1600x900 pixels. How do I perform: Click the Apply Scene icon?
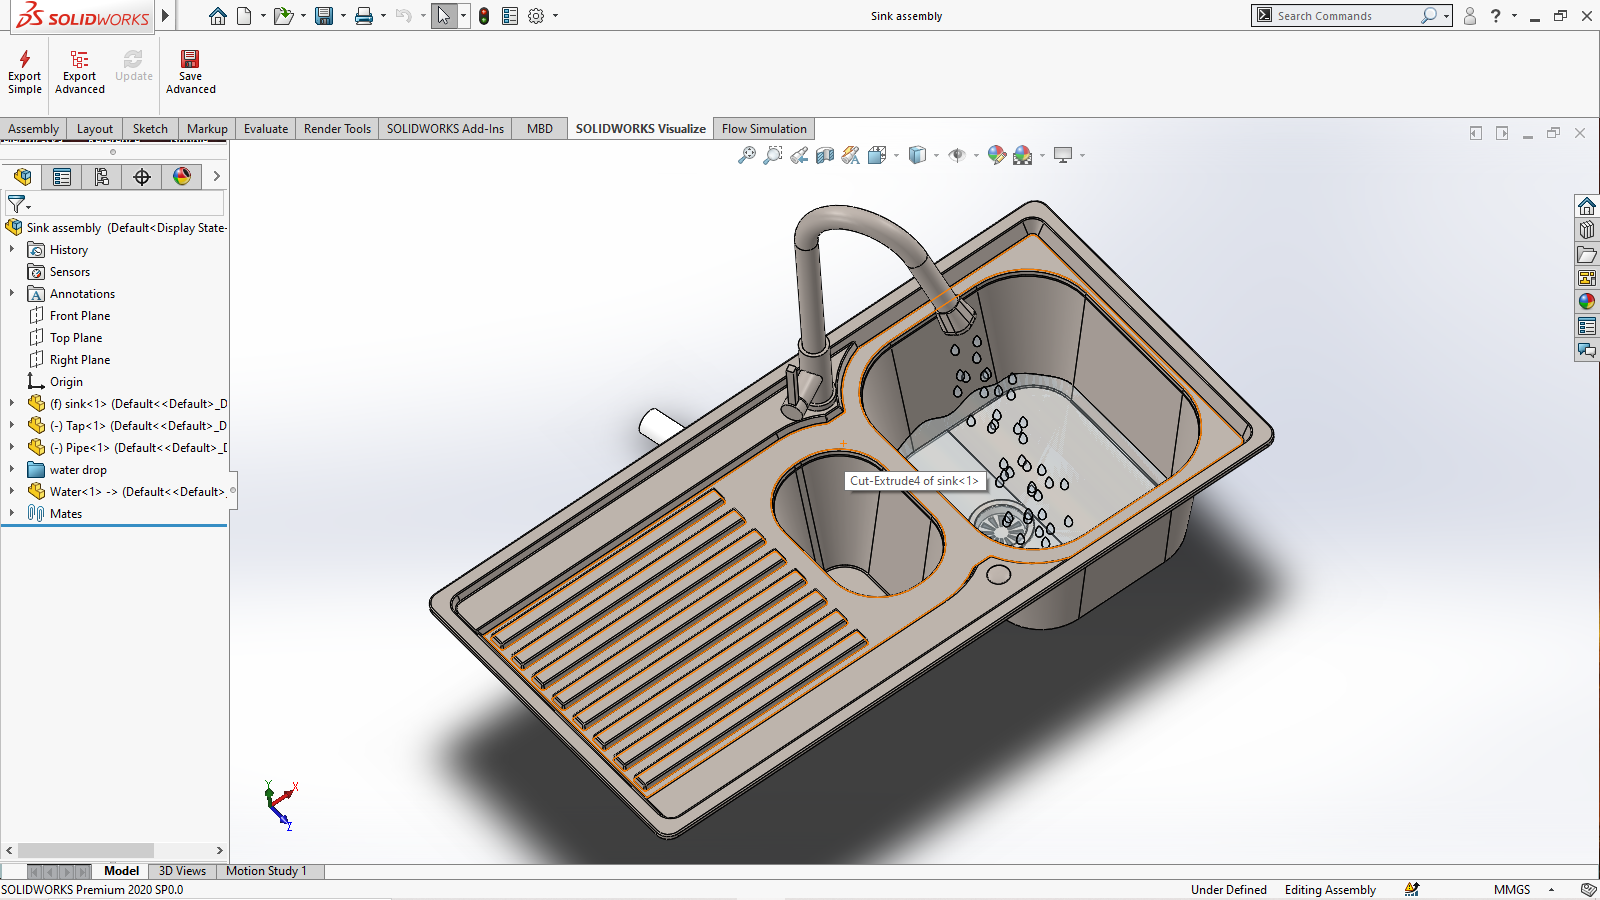pos(1022,155)
